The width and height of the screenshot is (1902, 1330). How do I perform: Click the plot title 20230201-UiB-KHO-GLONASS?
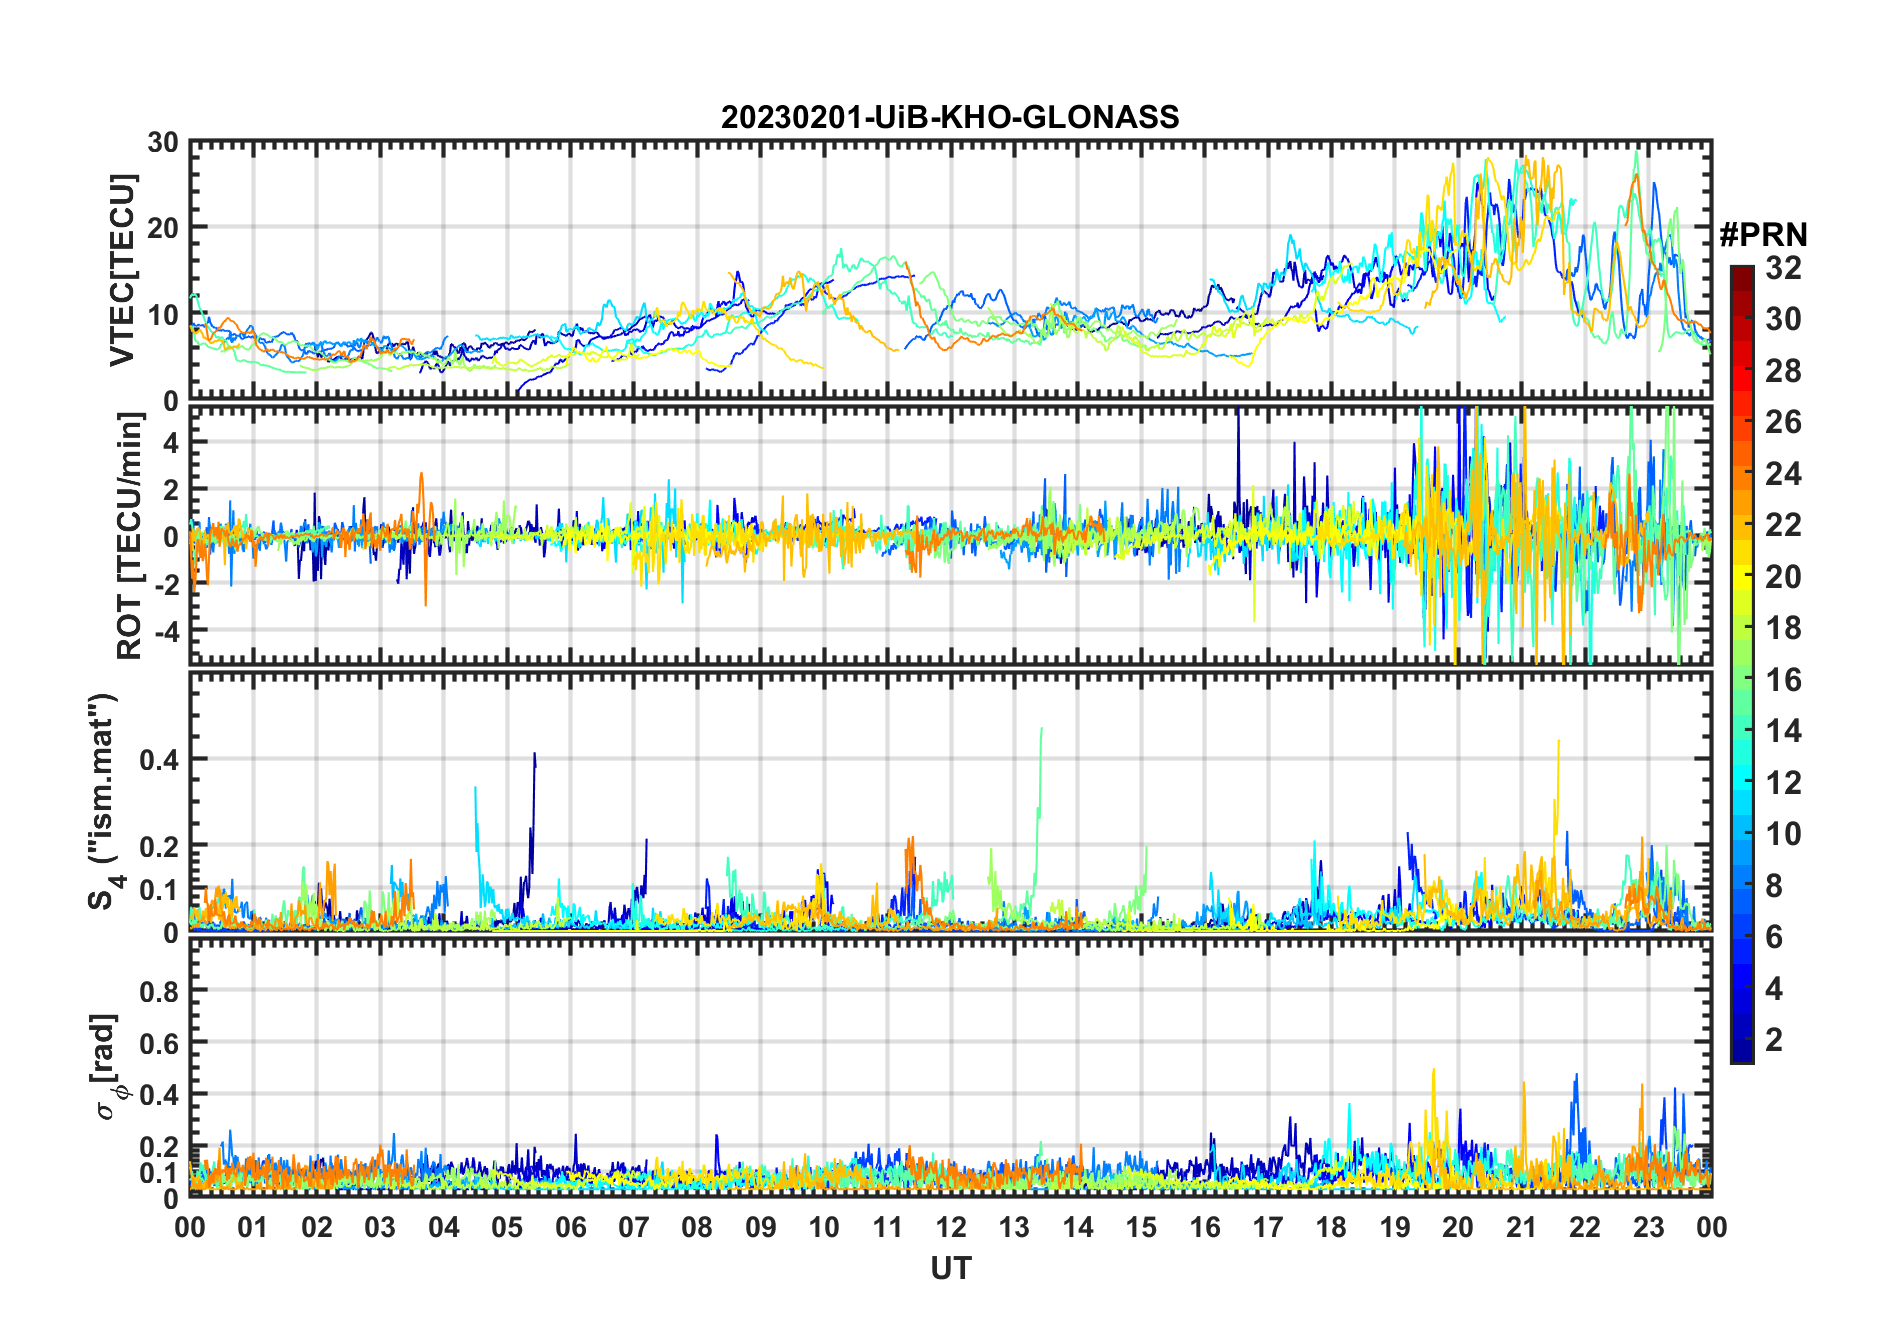click(950, 117)
